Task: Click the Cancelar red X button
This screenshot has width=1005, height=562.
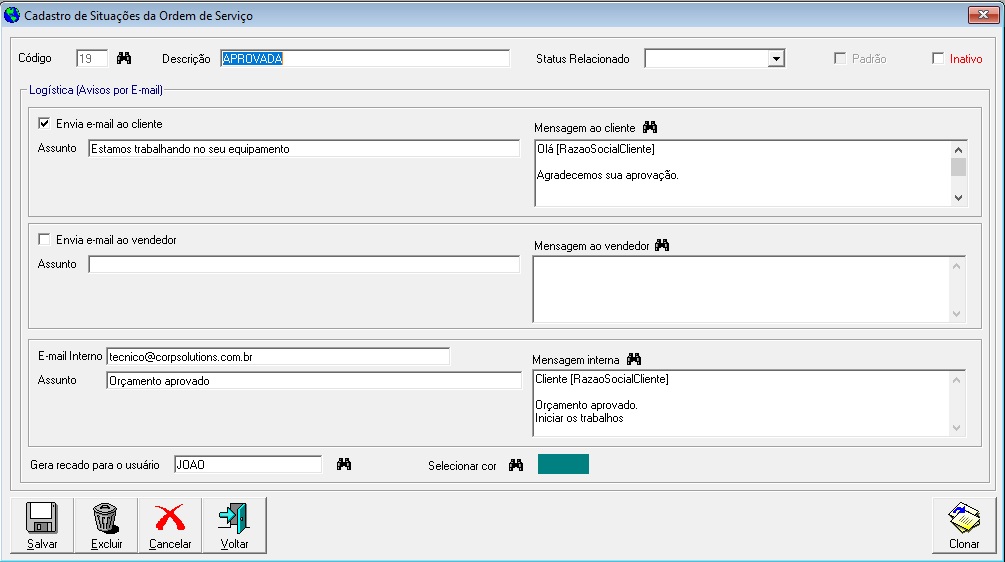Action: 170,525
